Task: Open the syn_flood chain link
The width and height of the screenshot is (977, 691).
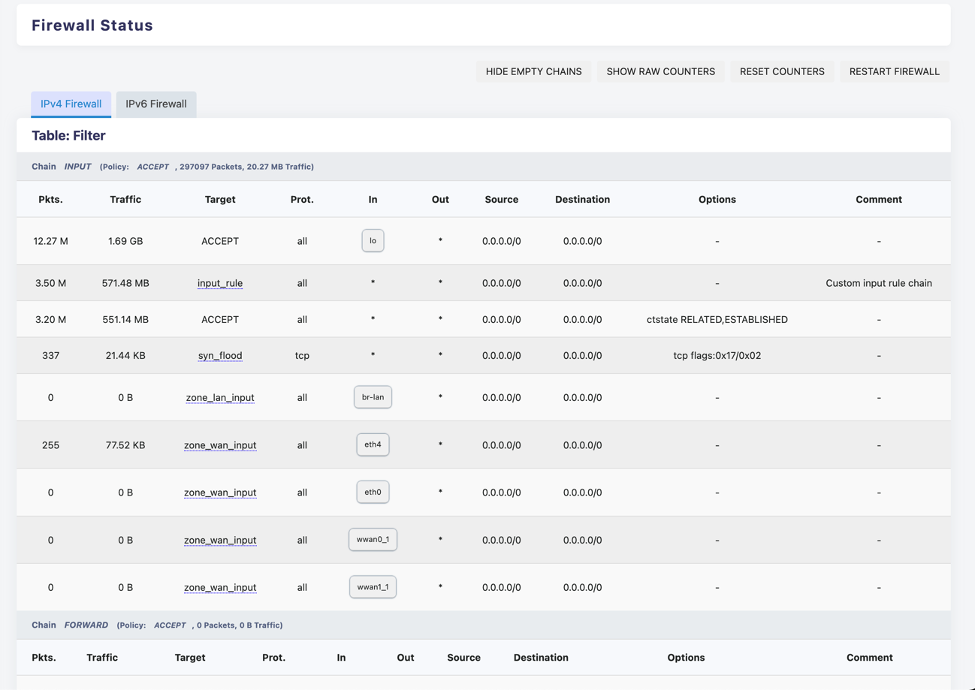Action: [x=219, y=355]
